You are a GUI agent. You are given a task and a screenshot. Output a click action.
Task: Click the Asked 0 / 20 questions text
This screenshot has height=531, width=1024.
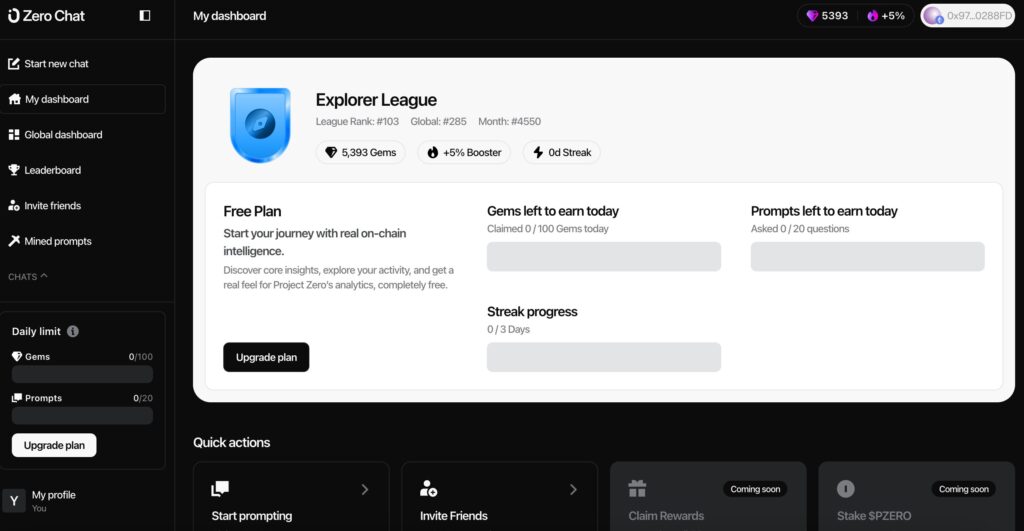[800, 229]
